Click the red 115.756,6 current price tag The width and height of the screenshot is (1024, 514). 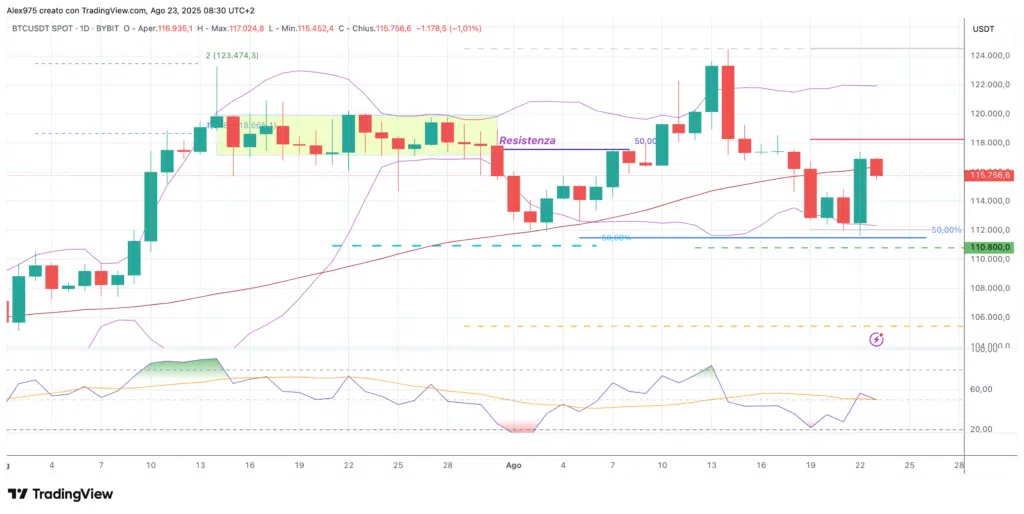pos(990,176)
